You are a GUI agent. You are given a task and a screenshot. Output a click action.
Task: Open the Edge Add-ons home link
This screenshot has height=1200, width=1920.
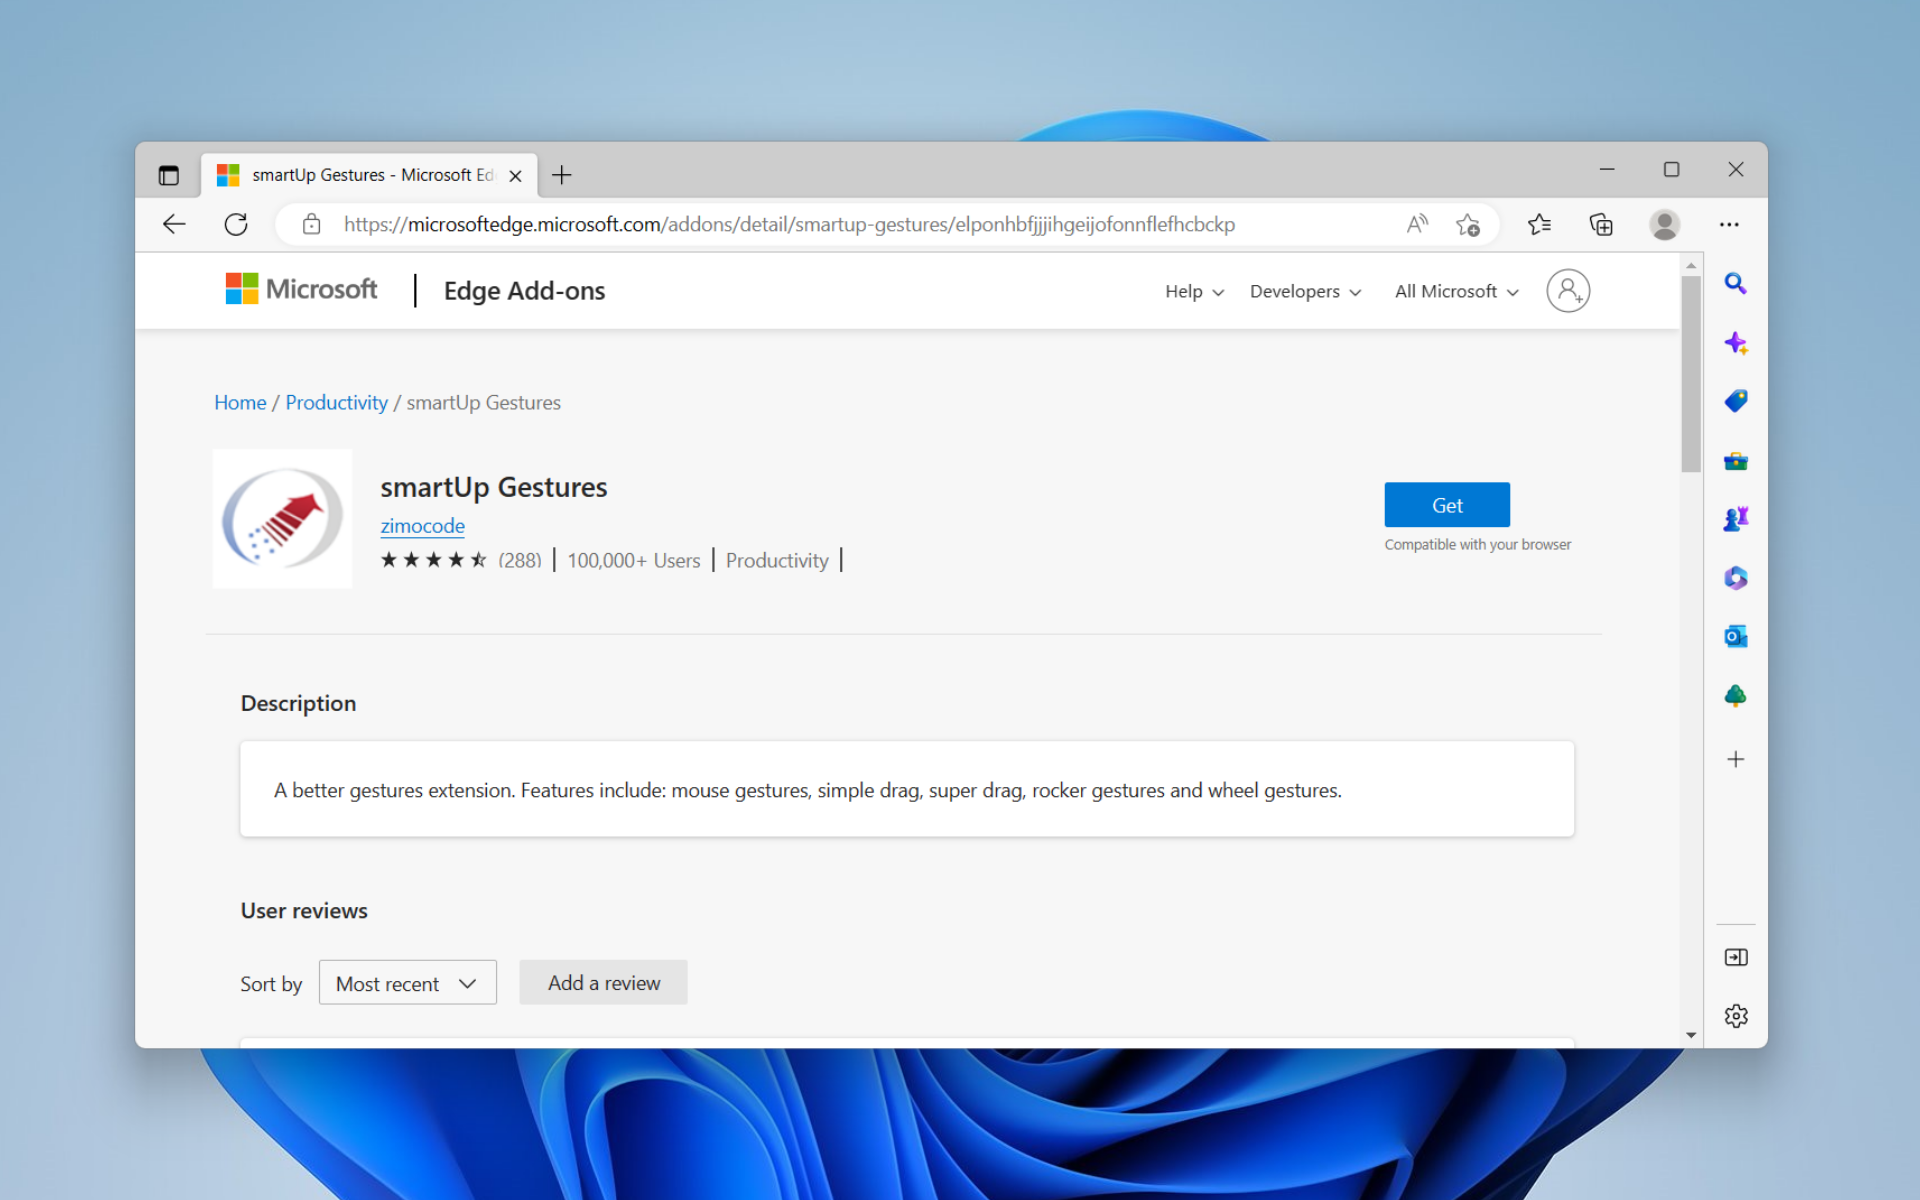pyautogui.click(x=524, y=291)
